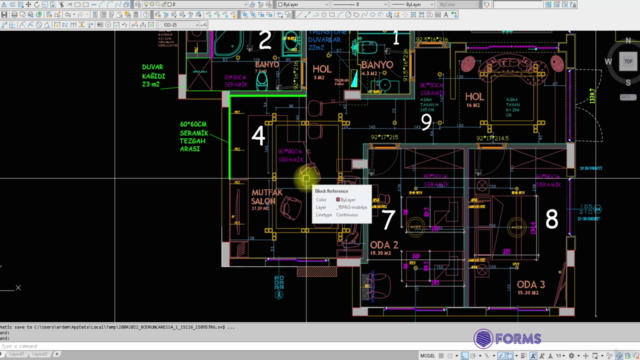Click the Tolerance dimension icon
This screenshot has height=360, width=640.
[x=100, y=25]
